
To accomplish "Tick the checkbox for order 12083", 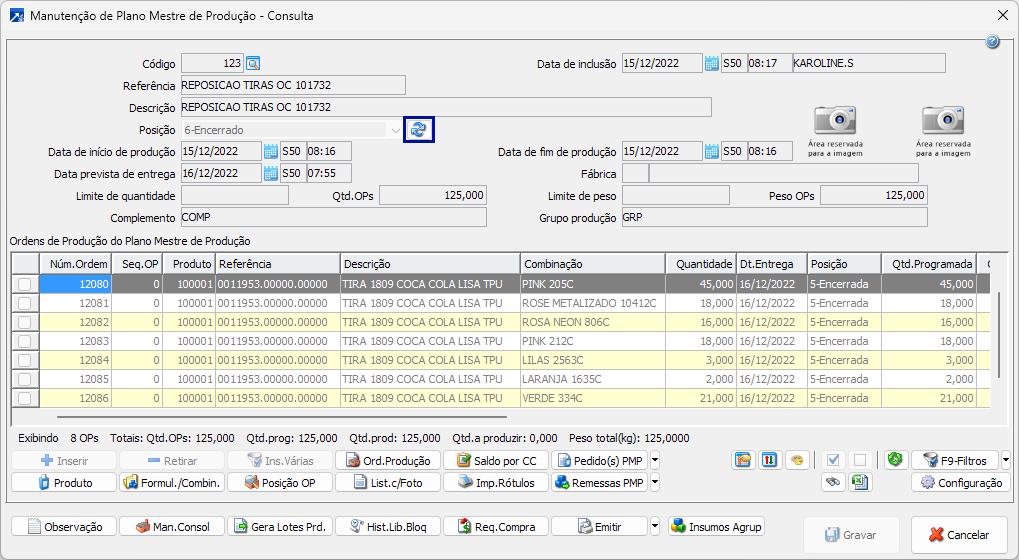I will pyautogui.click(x=24, y=341).
